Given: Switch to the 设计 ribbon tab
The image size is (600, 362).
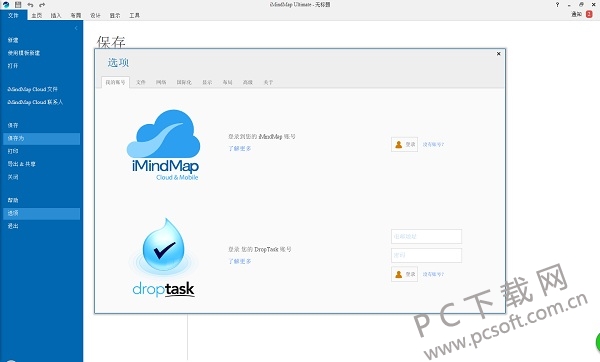Looking at the screenshot, I should 95,15.
